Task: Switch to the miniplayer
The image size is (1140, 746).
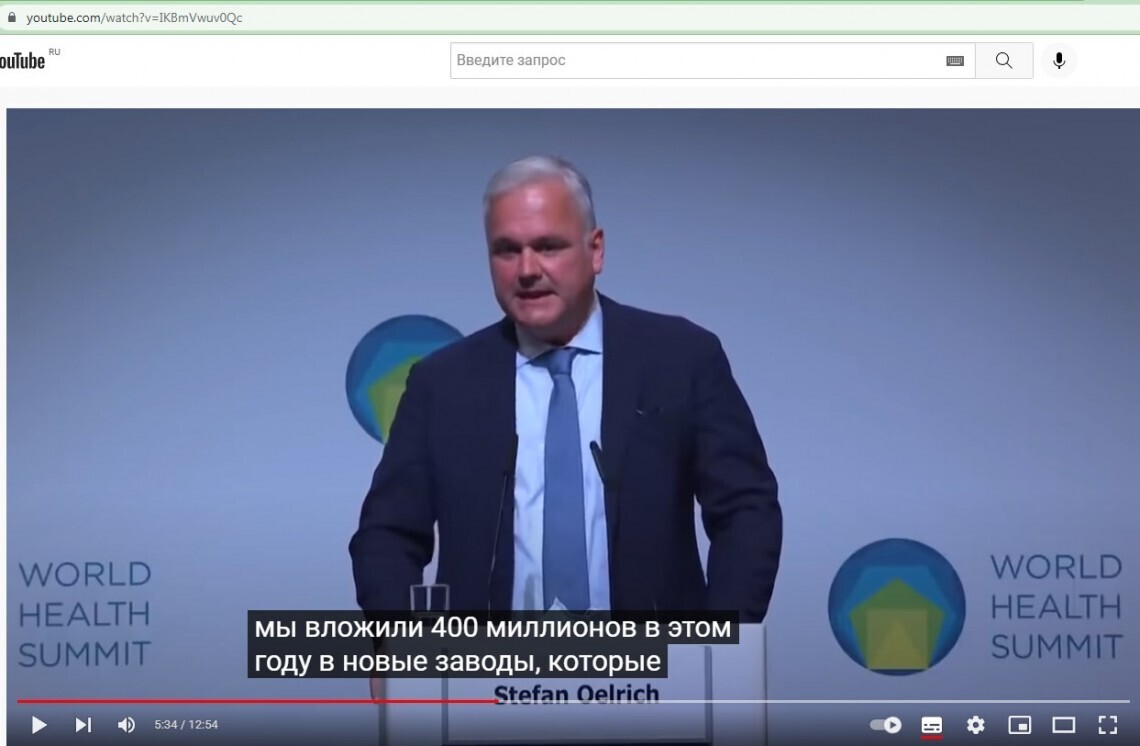Action: (x=1019, y=725)
